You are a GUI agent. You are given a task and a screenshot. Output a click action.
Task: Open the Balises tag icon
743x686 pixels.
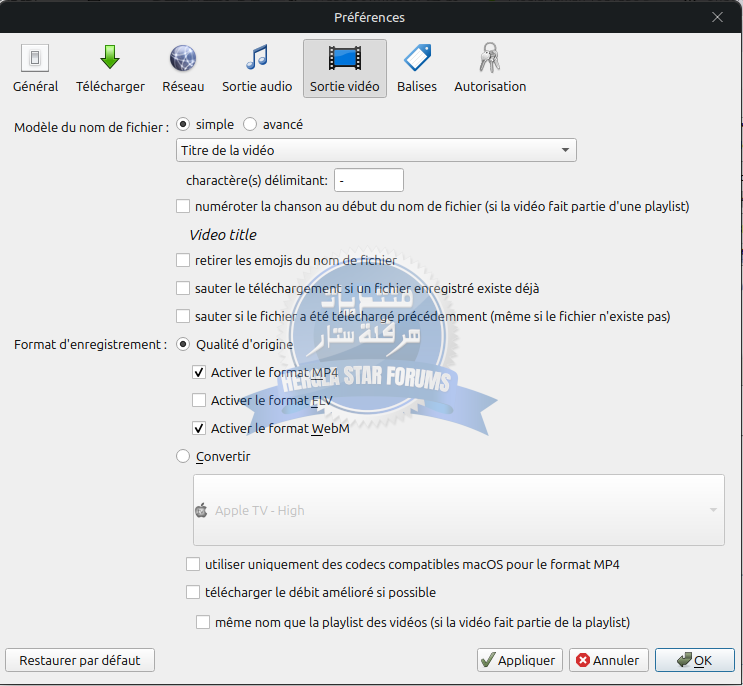point(416,58)
